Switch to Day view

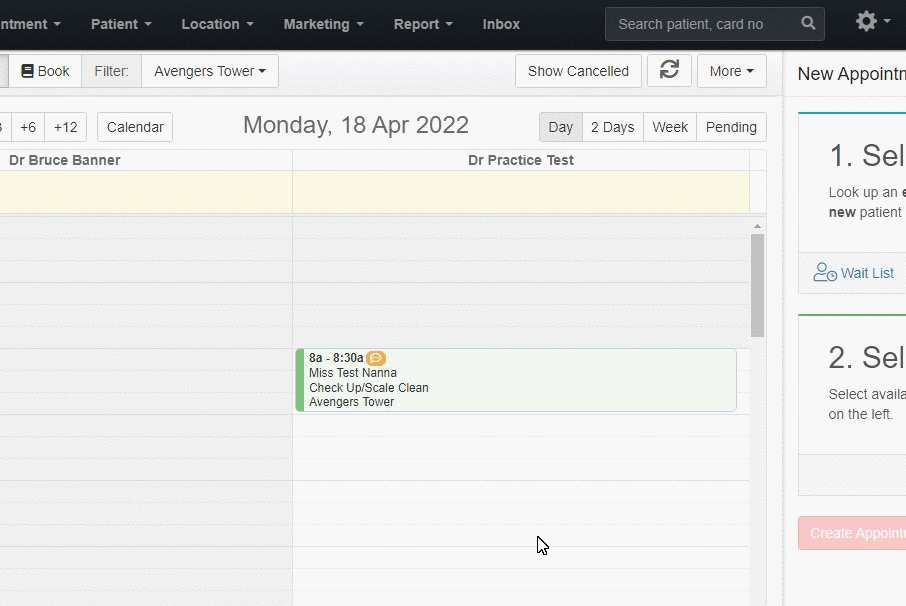[x=560, y=127]
